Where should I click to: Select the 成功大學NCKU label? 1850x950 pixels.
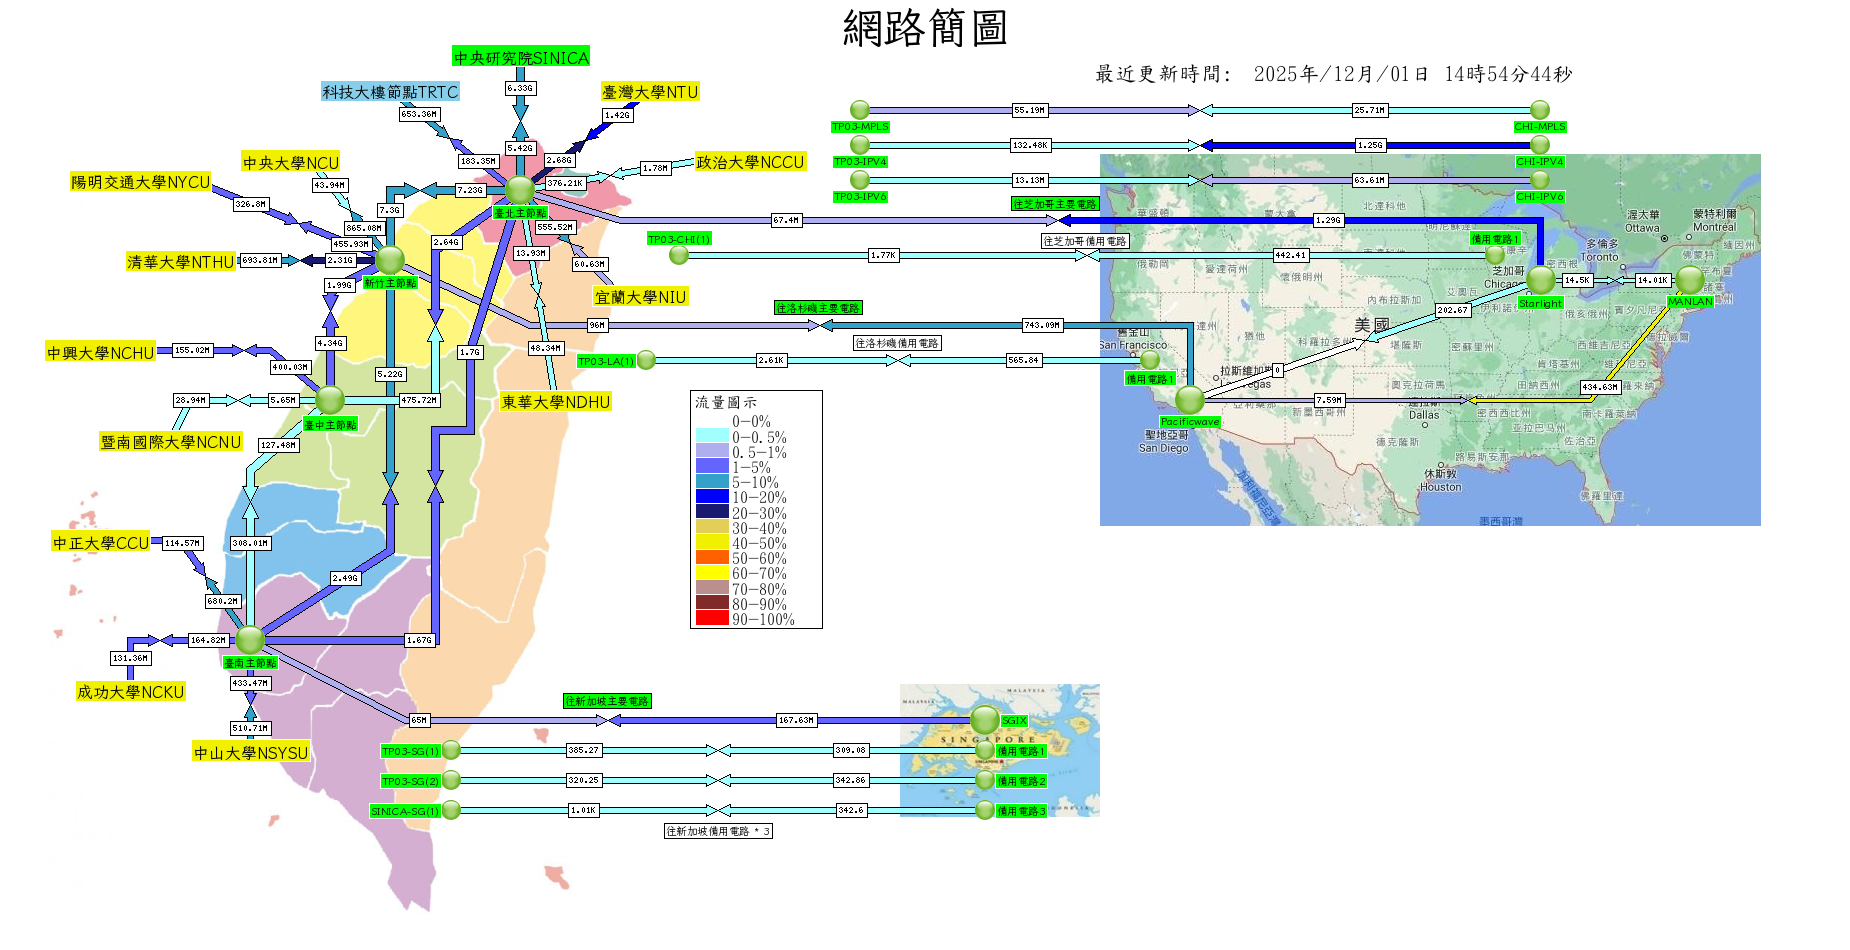coord(131,692)
